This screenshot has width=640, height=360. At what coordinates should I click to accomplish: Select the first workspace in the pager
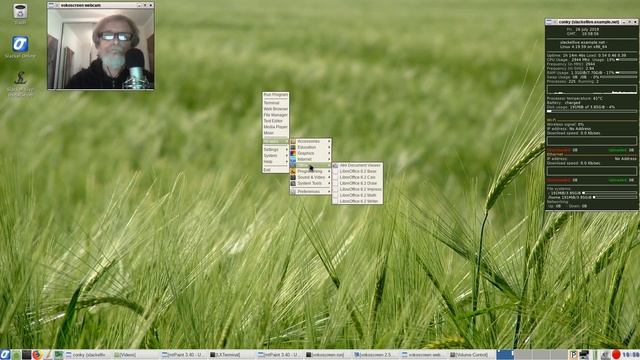click(x=505, y=355)
